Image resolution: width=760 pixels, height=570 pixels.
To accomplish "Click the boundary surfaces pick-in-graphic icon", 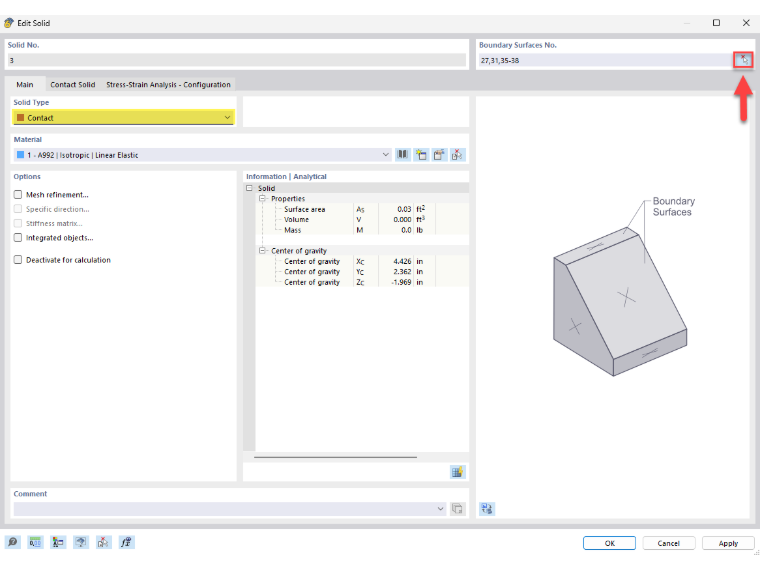I will pos(743,60).
